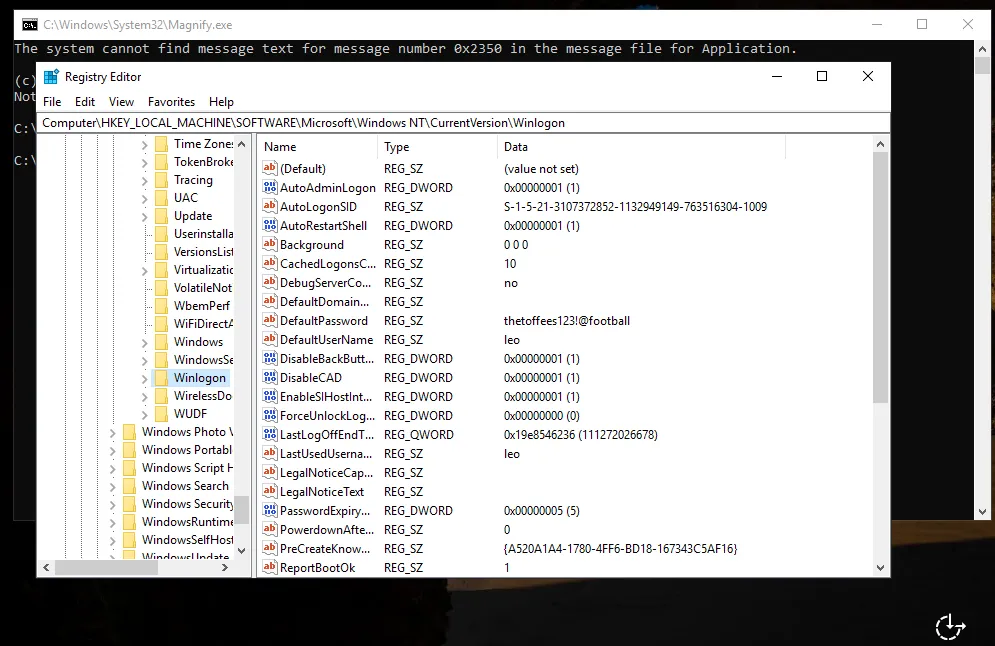
Task: Click the command prompt icon in Magnify.exe title bar
Action: tap(30, 25)
